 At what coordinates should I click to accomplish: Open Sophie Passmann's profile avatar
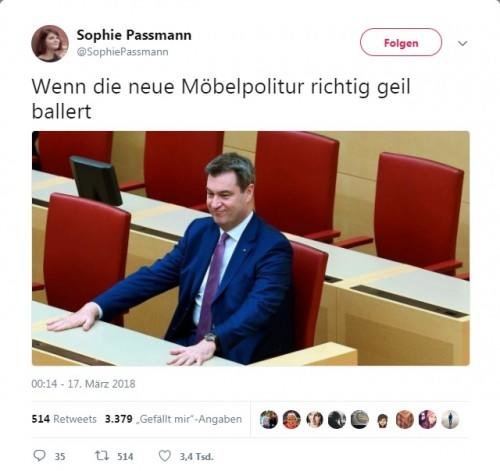pos(50,43)
